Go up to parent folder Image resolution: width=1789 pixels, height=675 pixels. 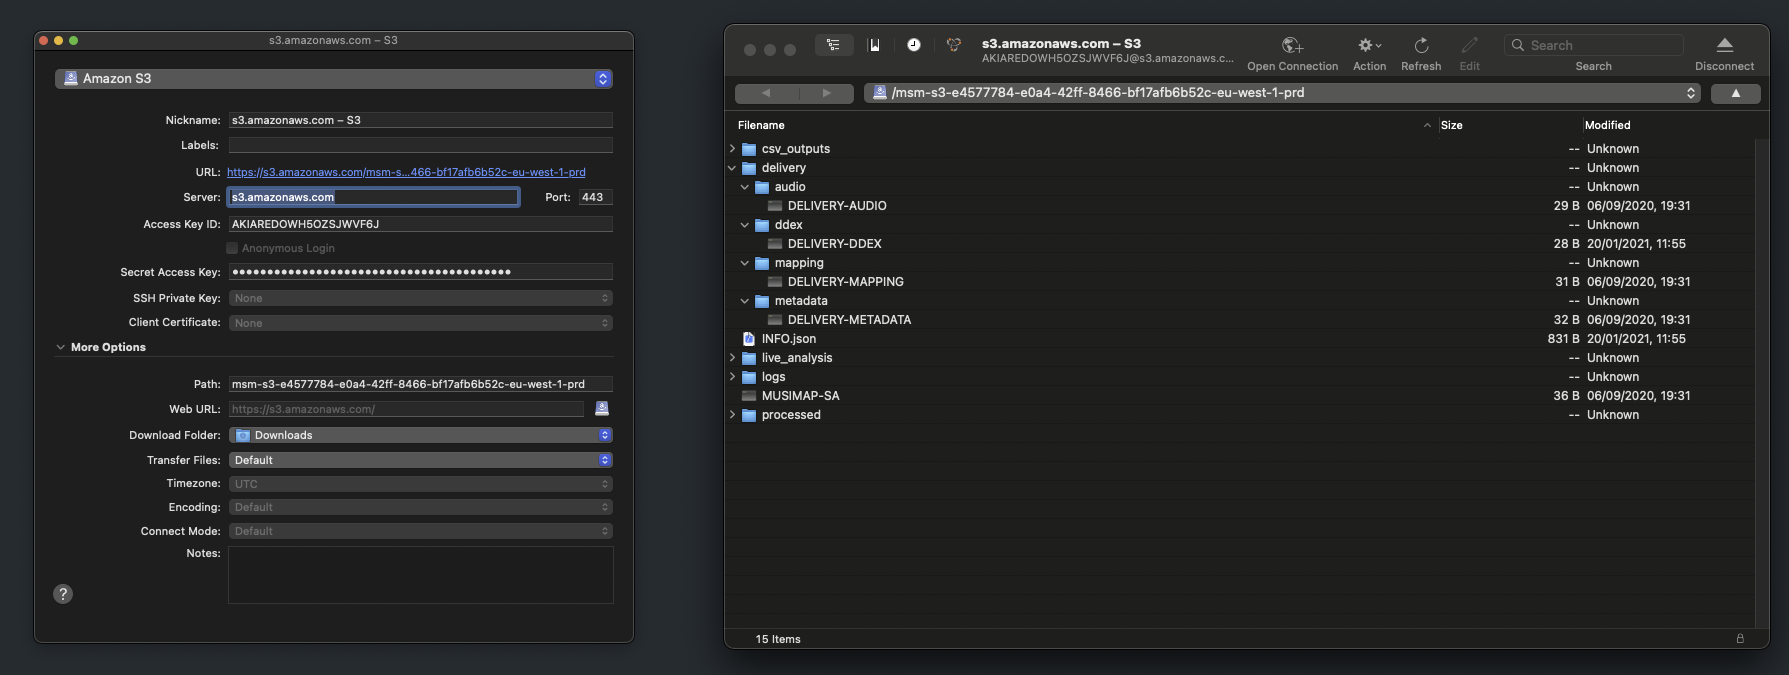1735,93
